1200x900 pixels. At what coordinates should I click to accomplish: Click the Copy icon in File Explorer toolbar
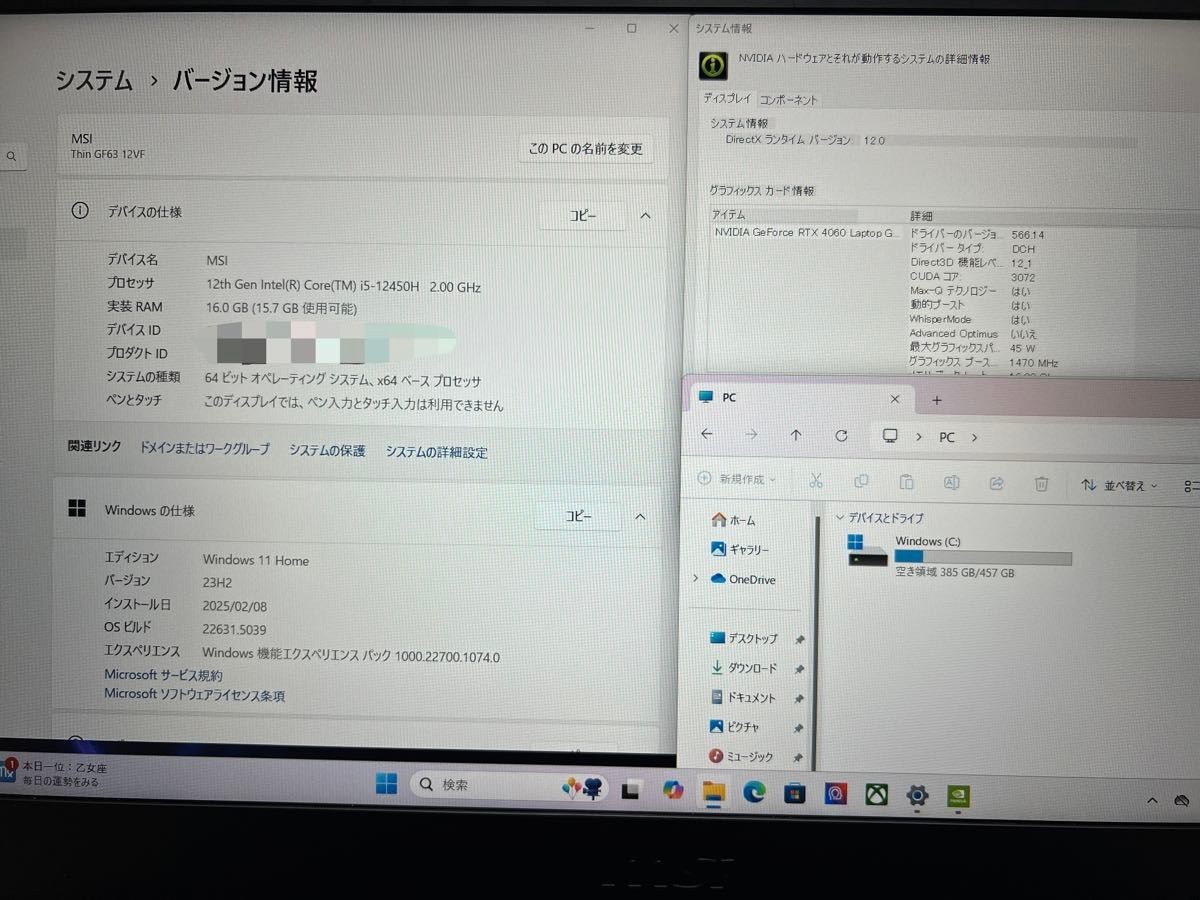point(861,482)
